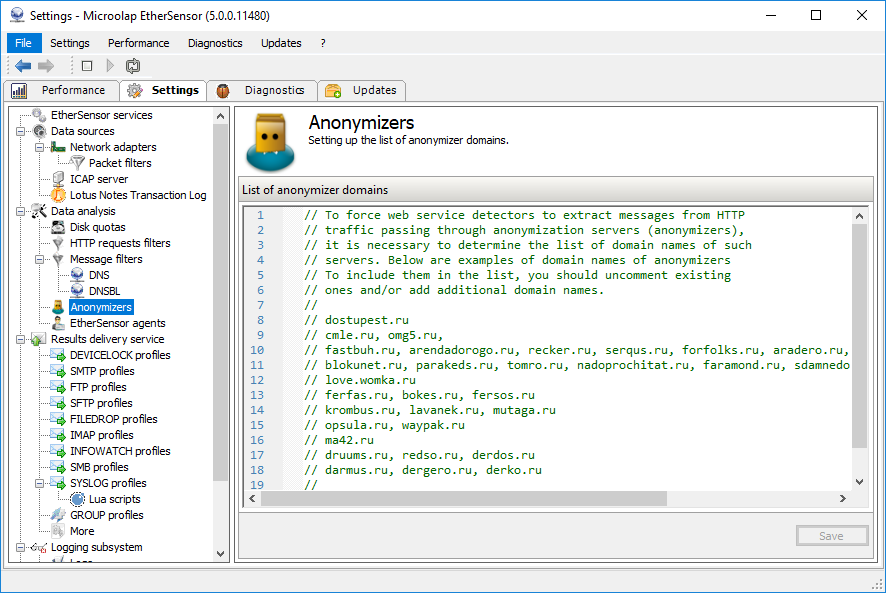Click the Packet filters funnel icon
Screen dimensions: 886x593
[x=77, y=163]
